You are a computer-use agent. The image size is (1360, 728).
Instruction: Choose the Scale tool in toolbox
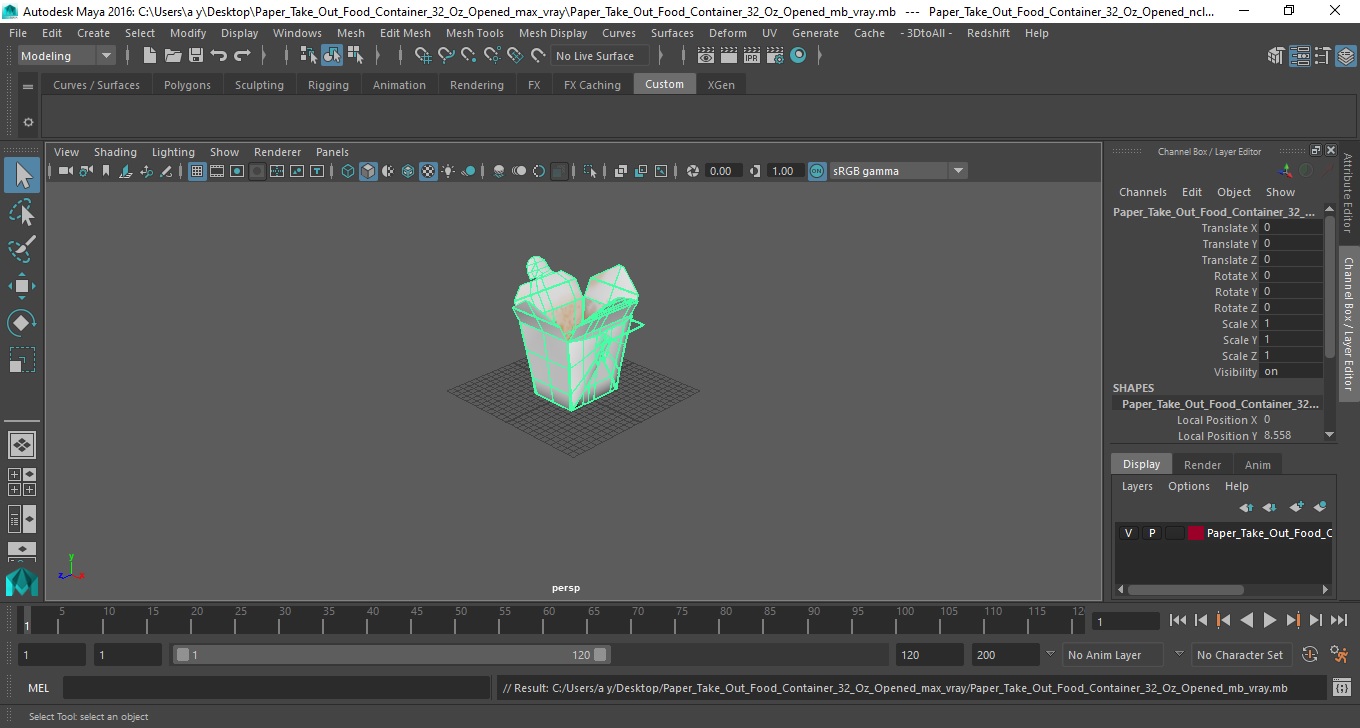coord(22,360)
